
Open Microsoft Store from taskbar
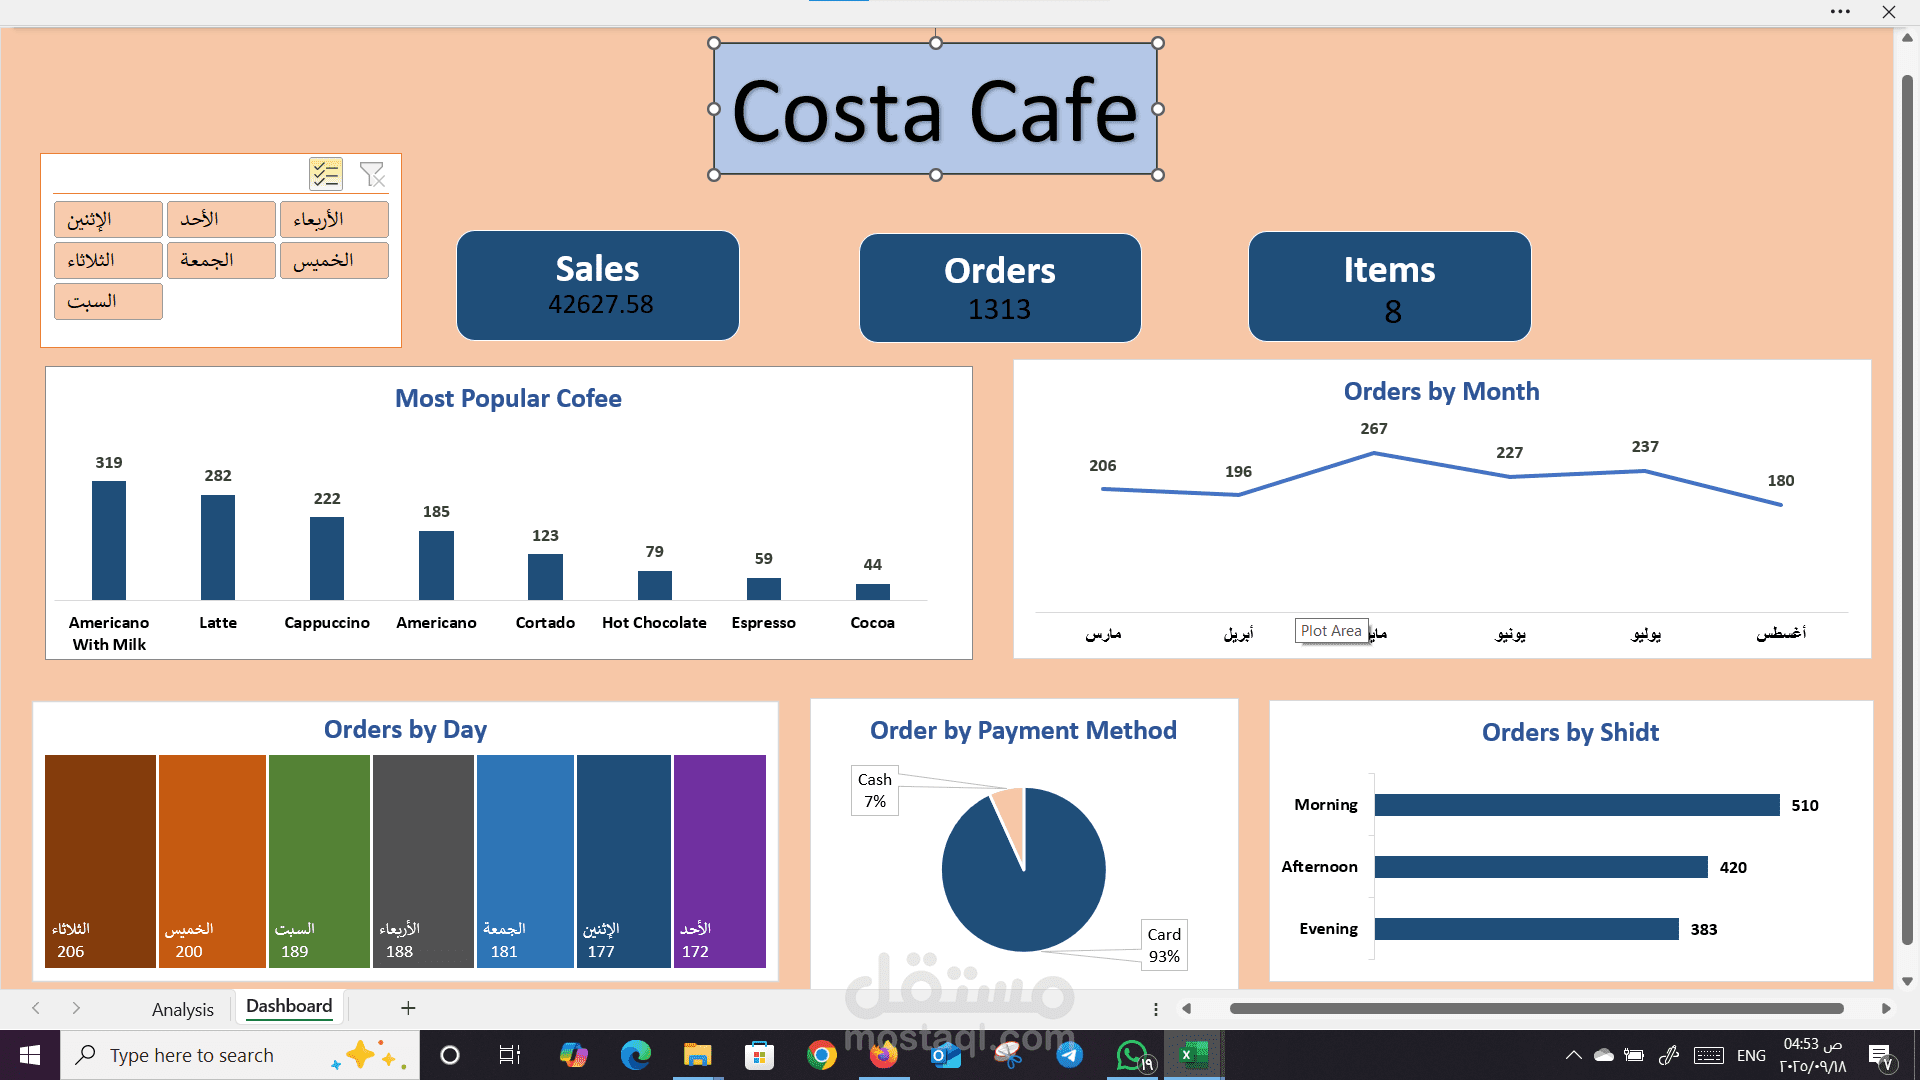pyautogui.click(x=759, y=1055)
